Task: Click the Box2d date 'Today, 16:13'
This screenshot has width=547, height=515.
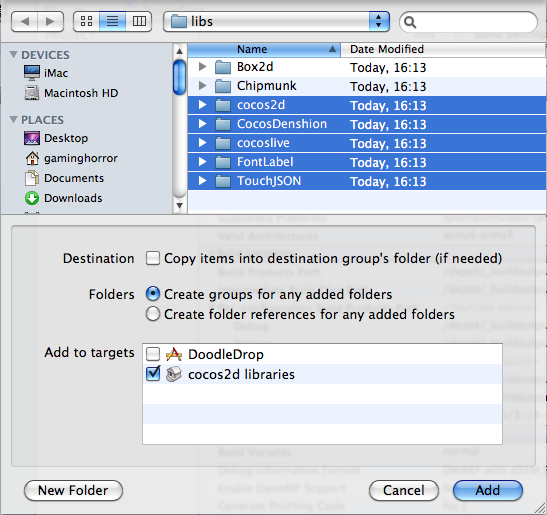Action: pos(388,68)
